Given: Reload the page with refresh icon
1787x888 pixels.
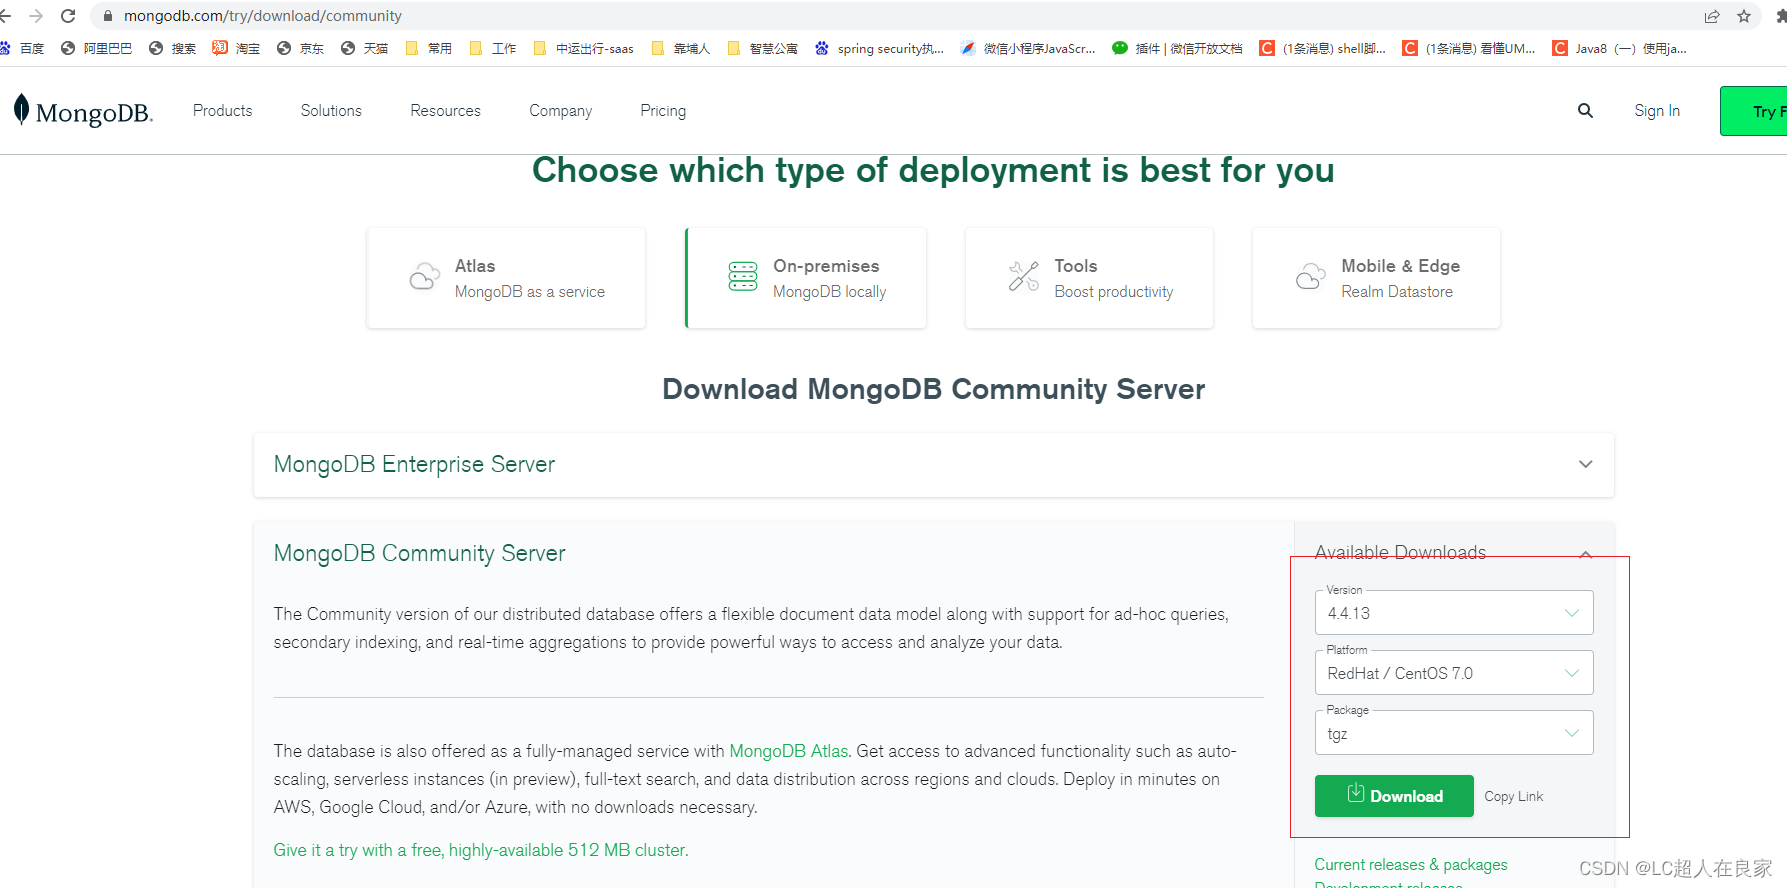Looking at the screenshot, I should pos(68,16).
